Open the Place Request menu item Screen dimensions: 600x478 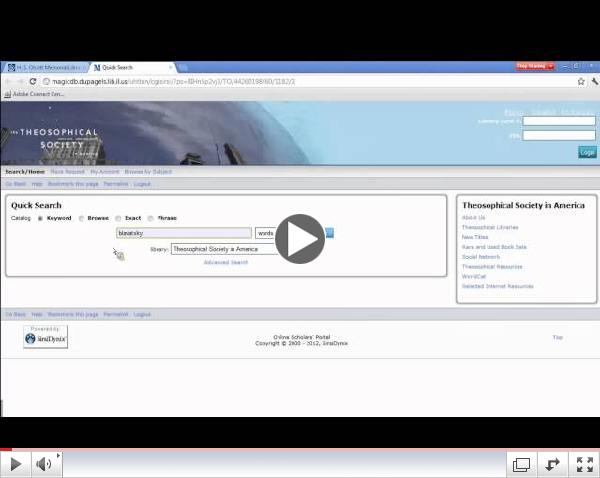coord(67,171)
